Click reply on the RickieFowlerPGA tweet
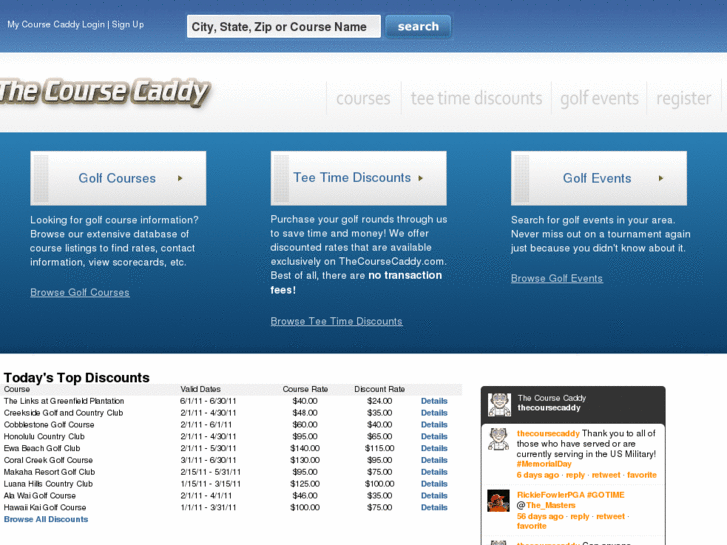The width and height of the screenshot is (727, 545). 580,516
